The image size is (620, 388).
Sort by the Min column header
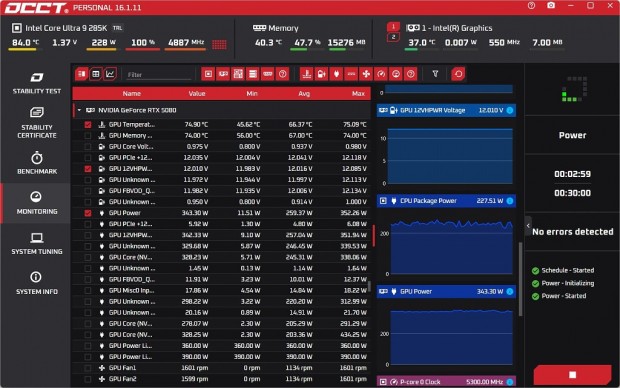(252, 94)
